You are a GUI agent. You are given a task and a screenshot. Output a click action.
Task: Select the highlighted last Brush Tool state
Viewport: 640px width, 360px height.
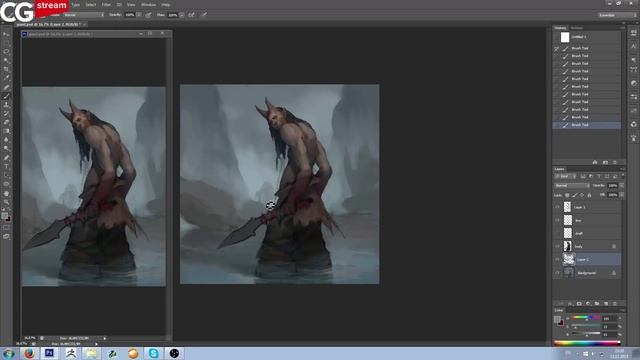(587, 125)
